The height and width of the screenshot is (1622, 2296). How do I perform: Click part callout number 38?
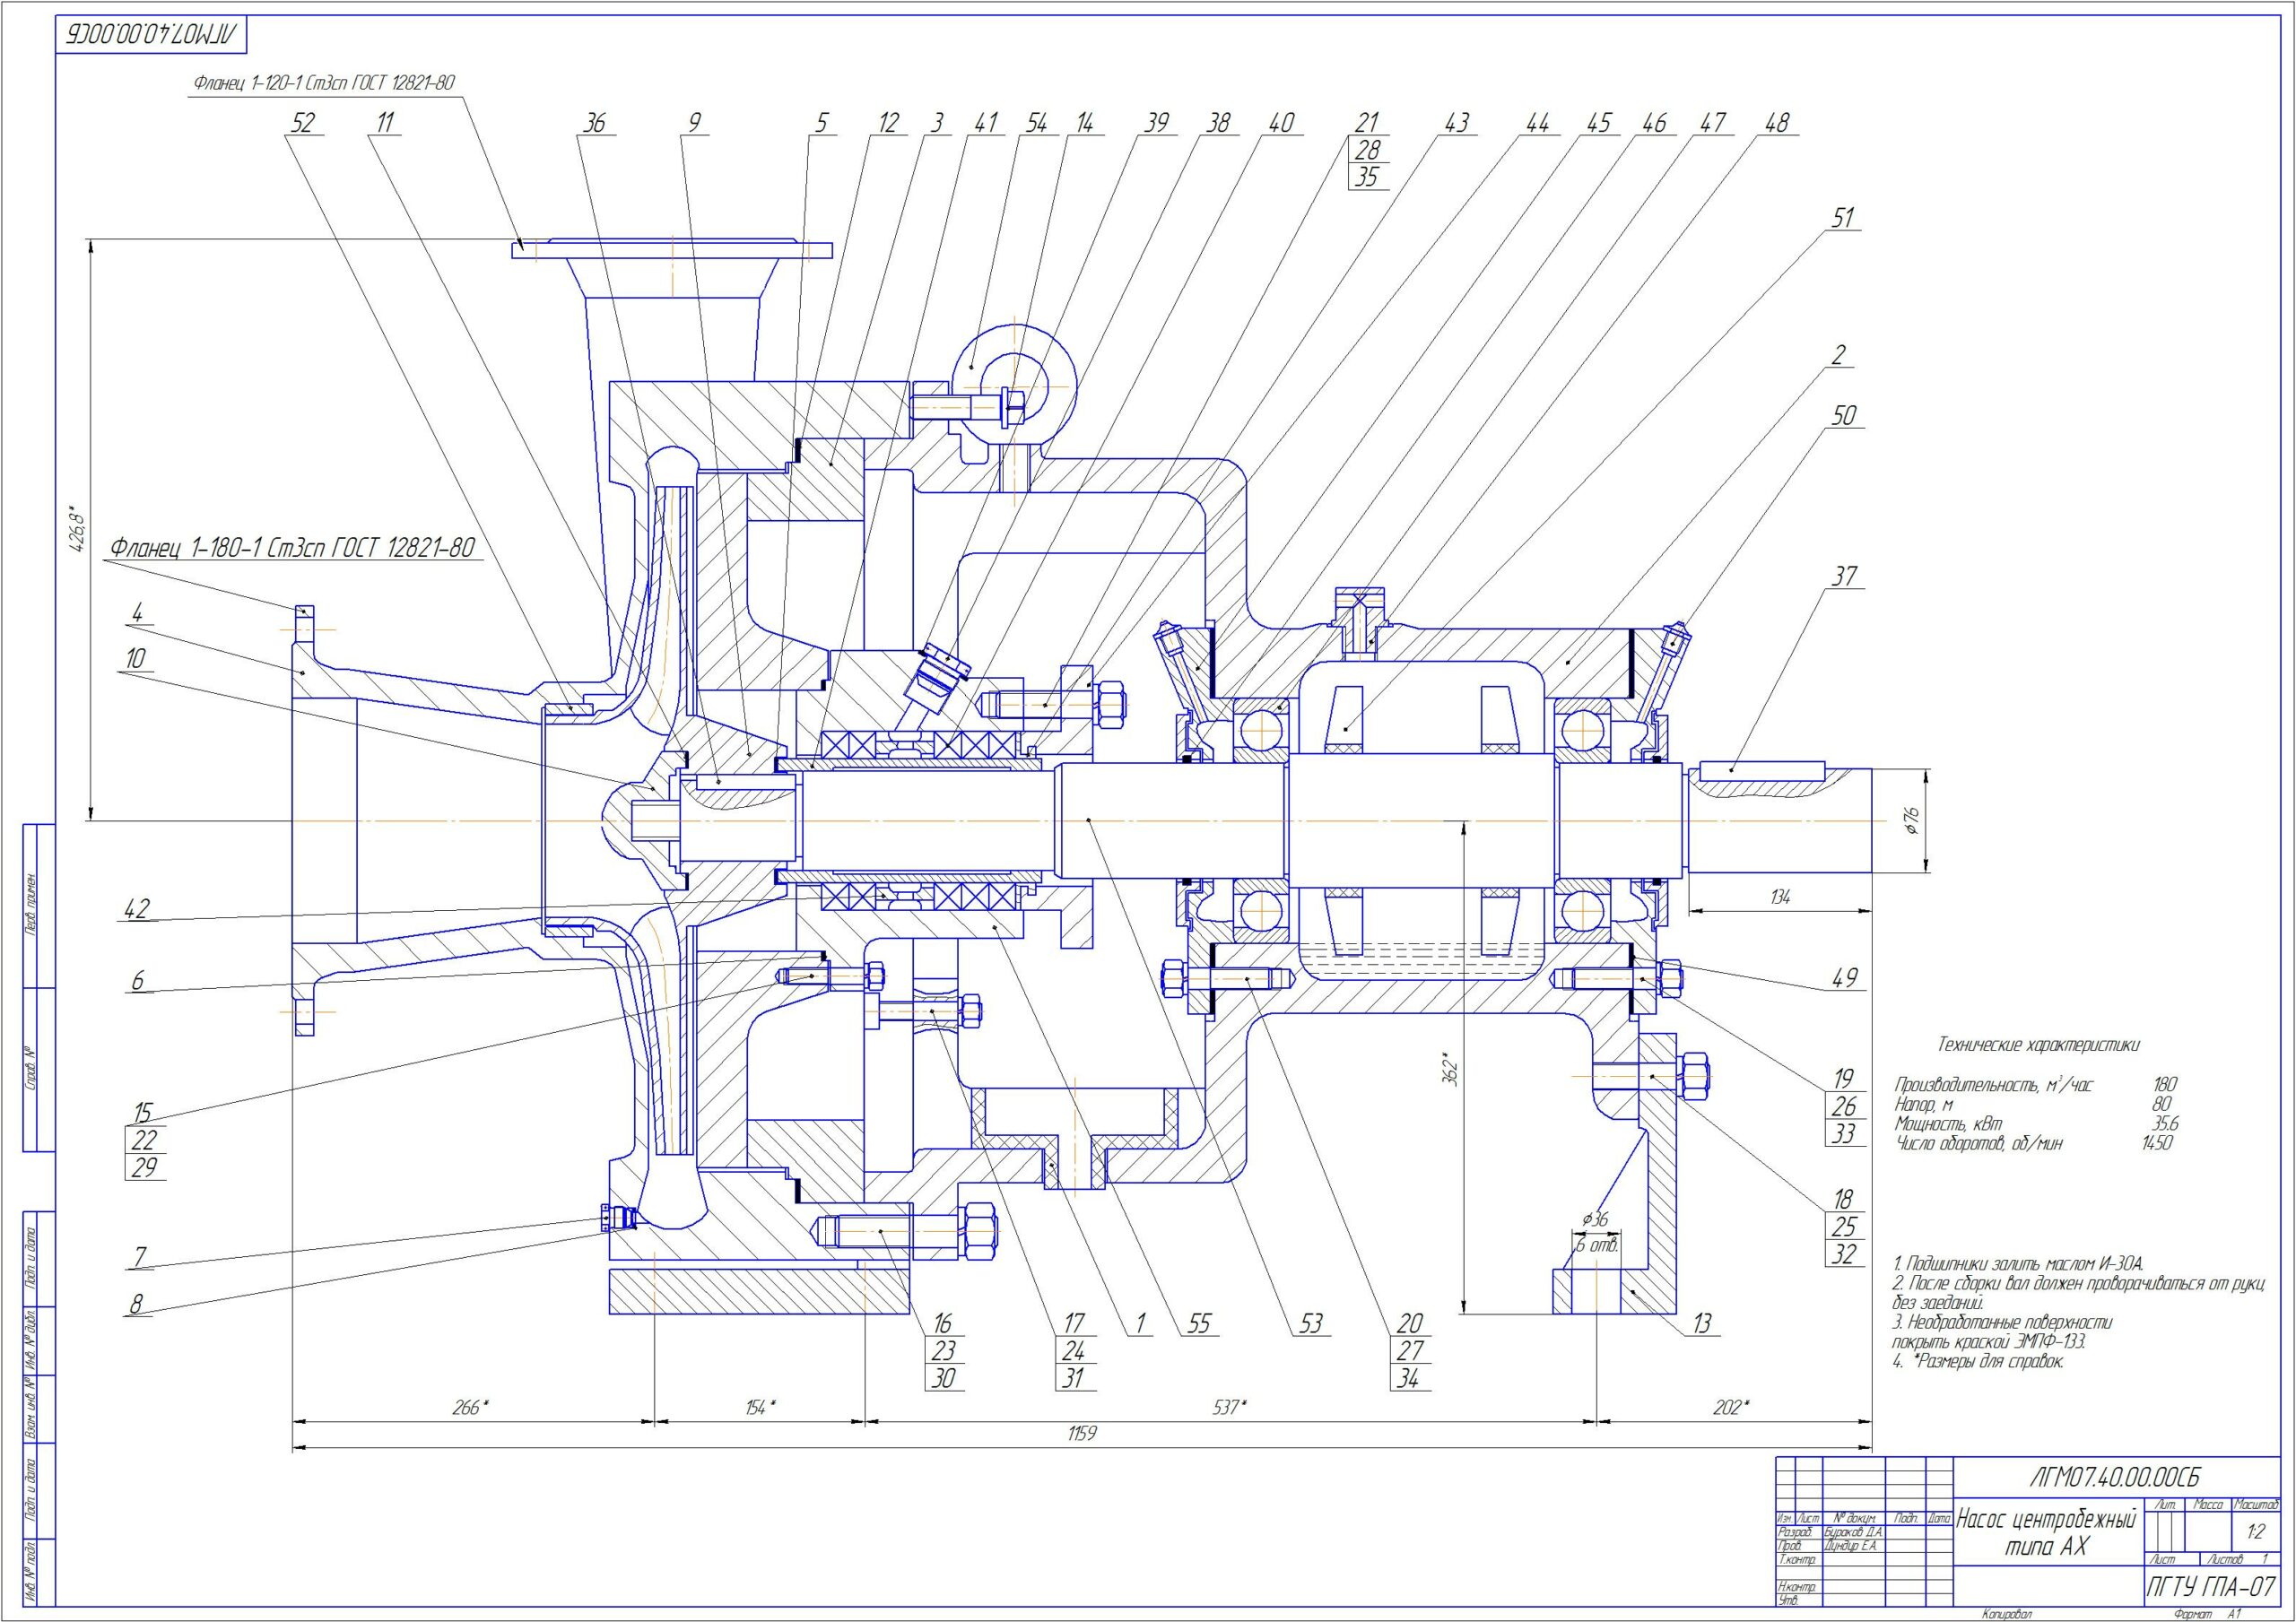[1217, 122]
